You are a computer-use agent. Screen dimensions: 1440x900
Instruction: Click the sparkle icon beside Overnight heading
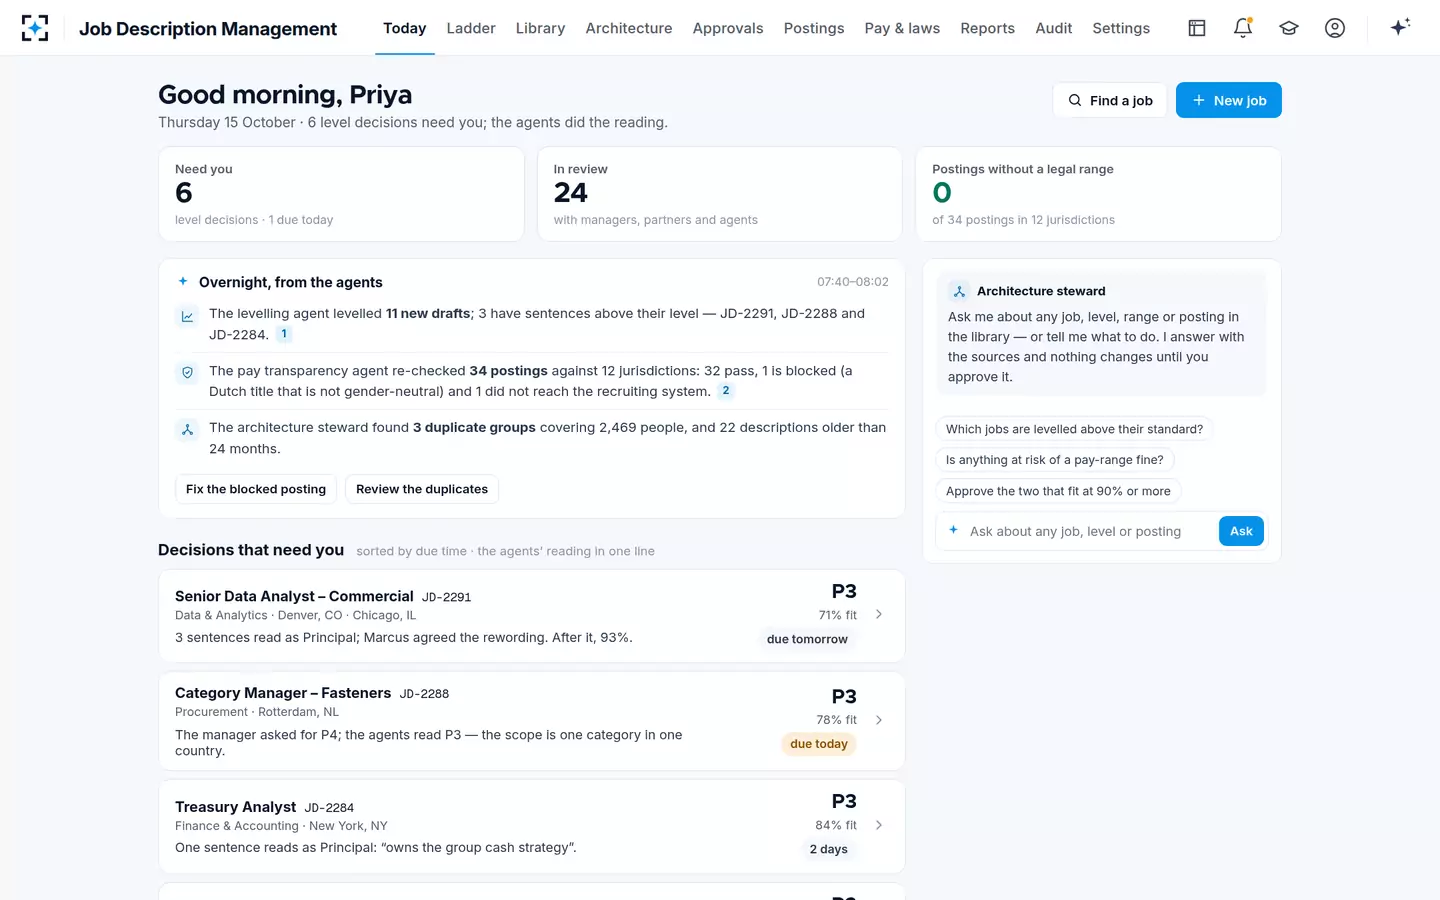tap(183, 282)
